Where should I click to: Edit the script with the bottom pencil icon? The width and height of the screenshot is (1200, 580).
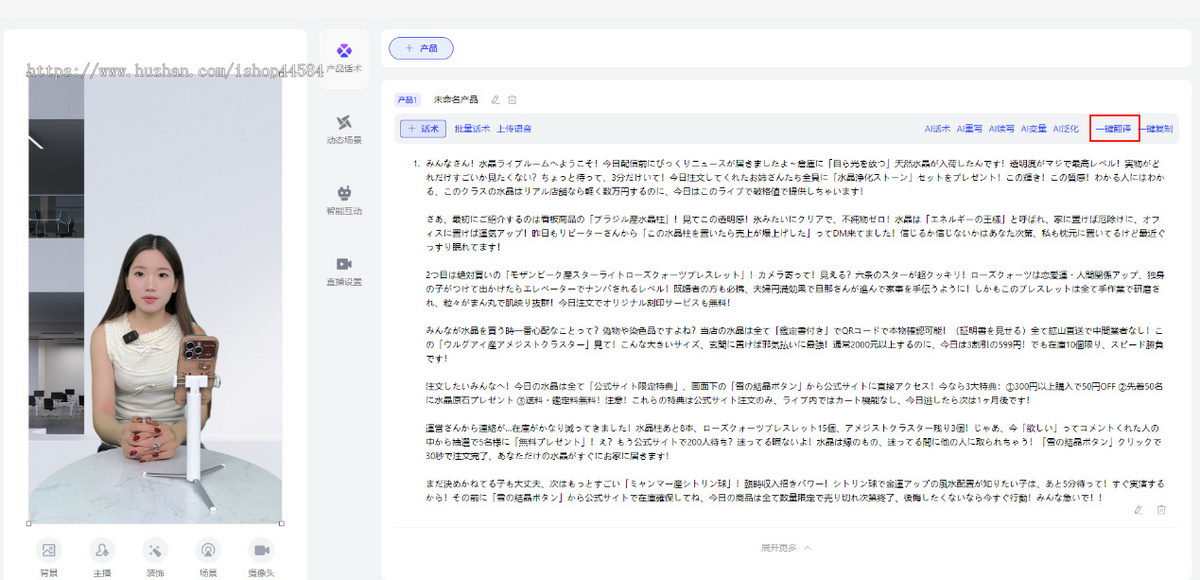pyautogui.click(x=1138, y=510)
